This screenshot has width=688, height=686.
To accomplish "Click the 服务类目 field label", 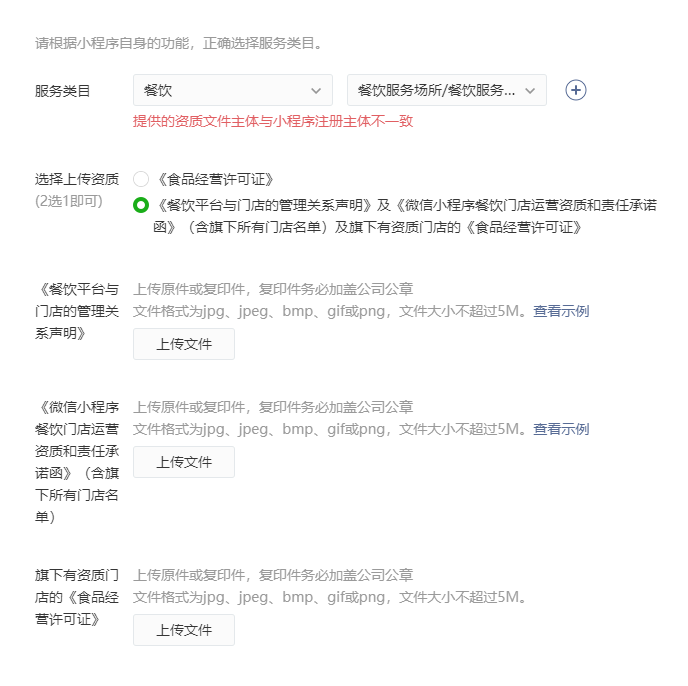I will (62, 91).
